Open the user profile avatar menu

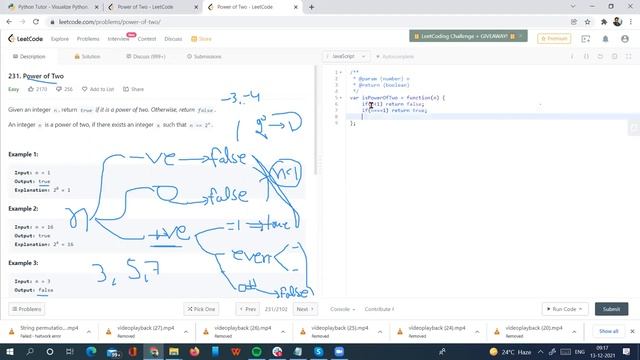click(625, 39)
